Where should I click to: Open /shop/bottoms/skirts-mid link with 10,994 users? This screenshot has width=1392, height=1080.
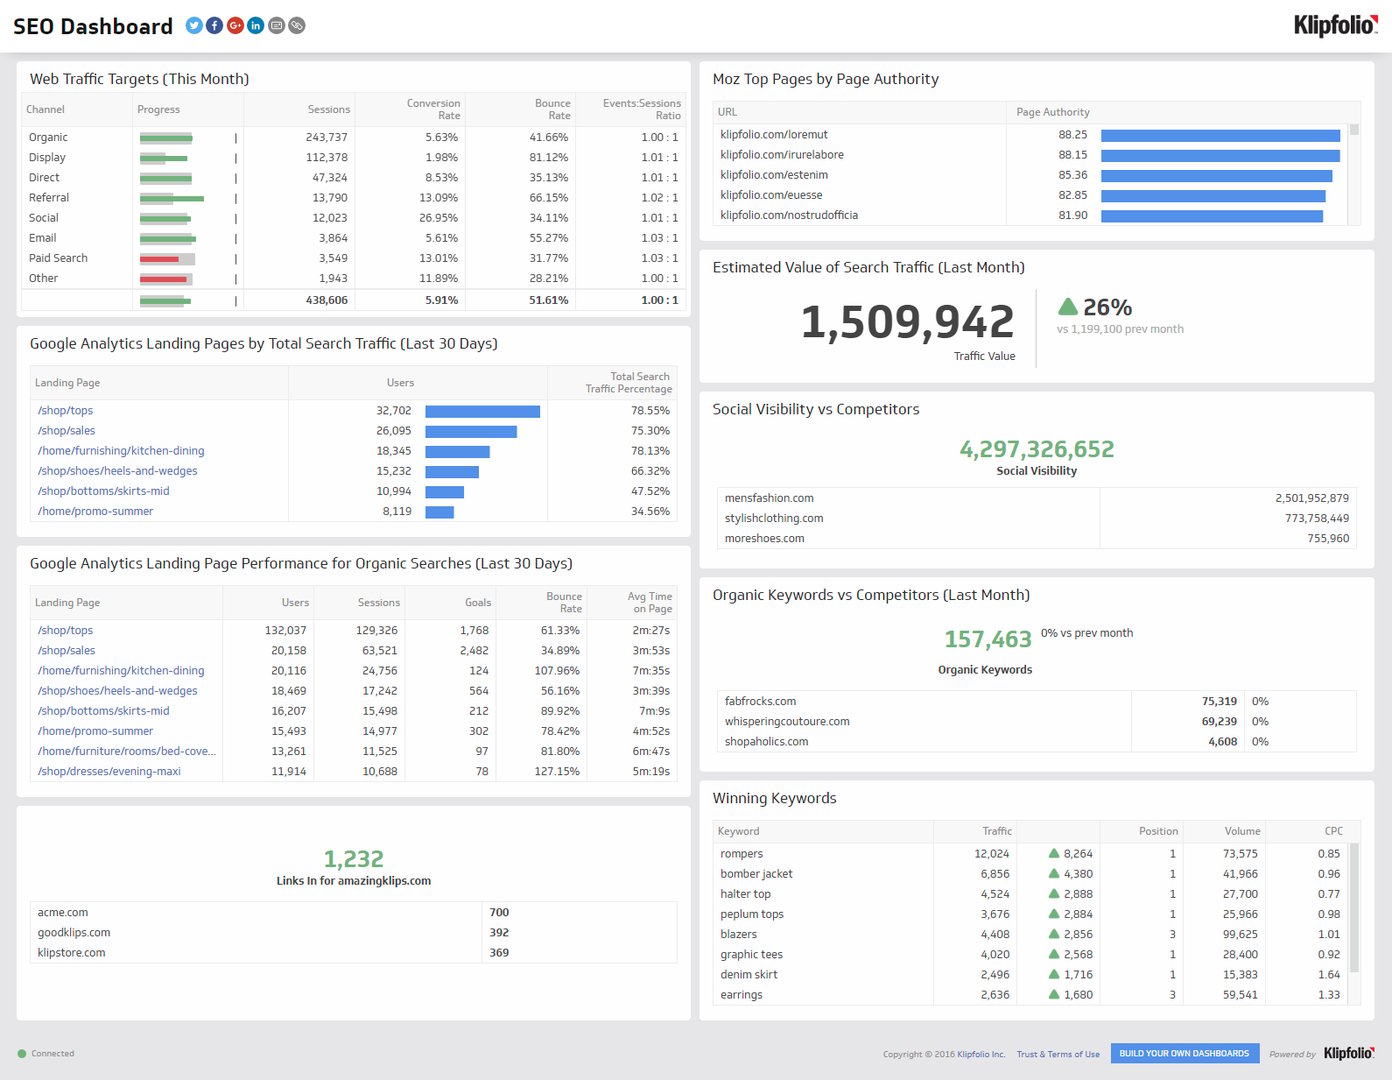(104, 491)
